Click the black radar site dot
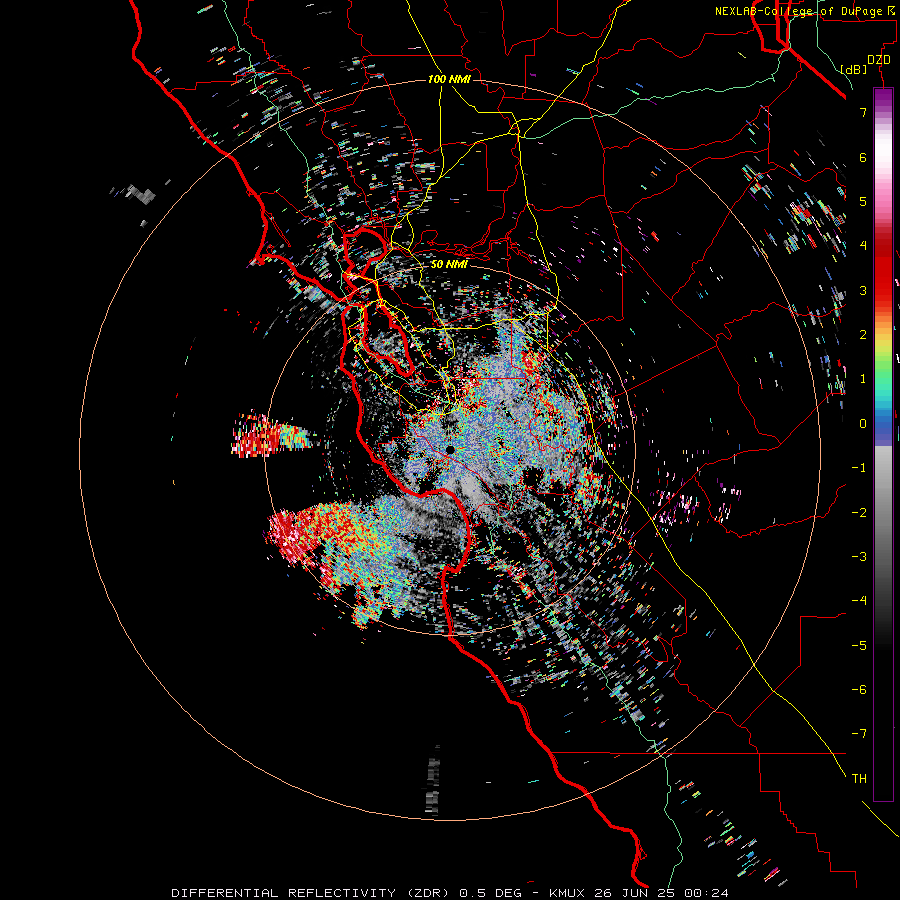 pos(451,450)
